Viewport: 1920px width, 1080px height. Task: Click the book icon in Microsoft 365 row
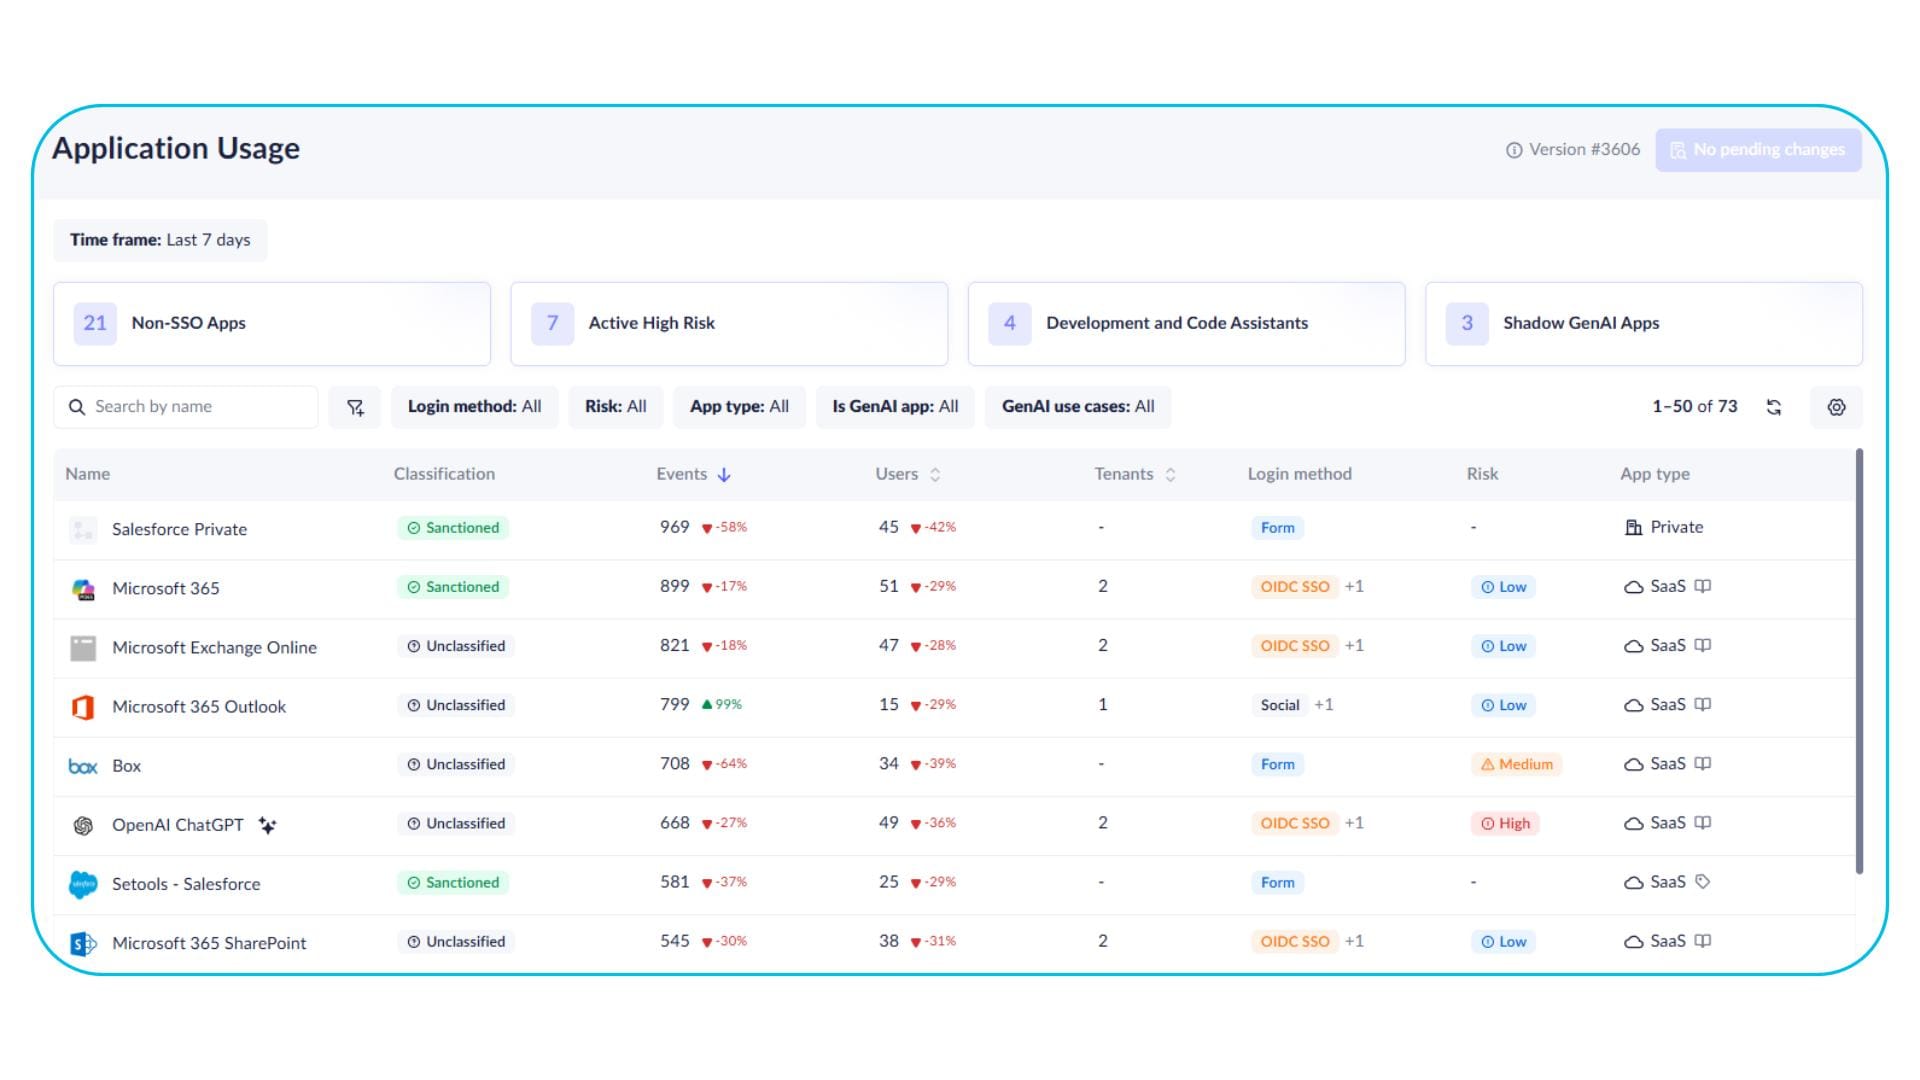point(1703,587)
